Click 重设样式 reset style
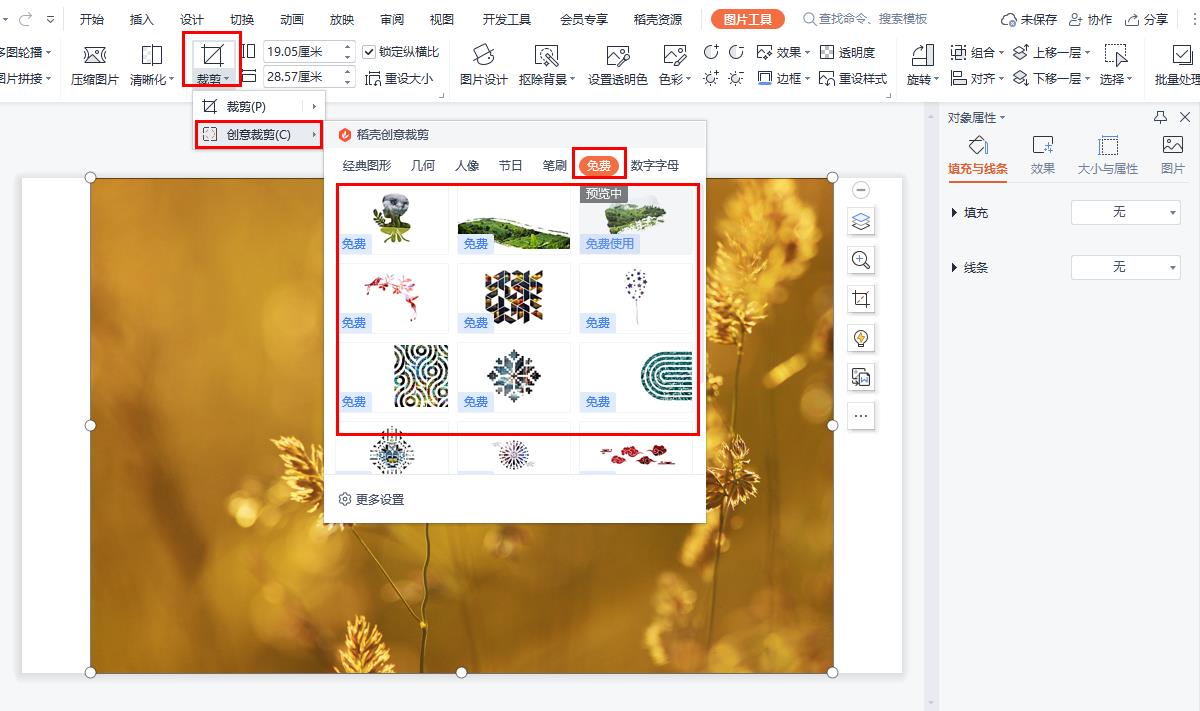The height and width of the screenshot is (711, 1200). (853, 78)
